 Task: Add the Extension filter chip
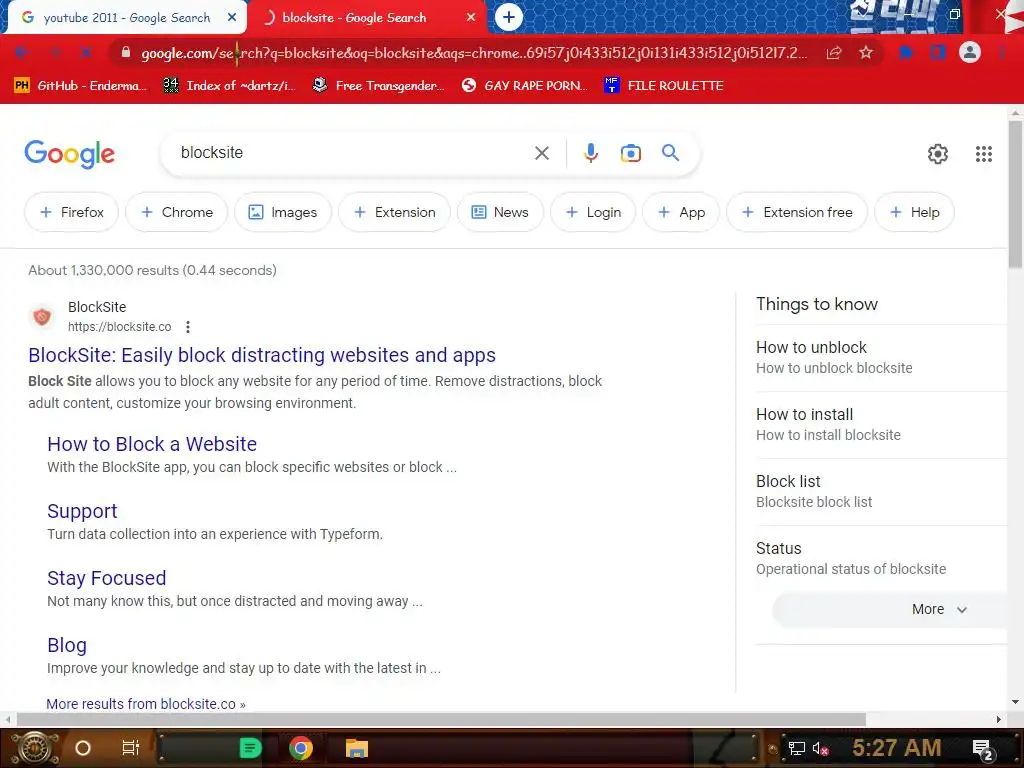pyautogui.click(x=394, y=212)
